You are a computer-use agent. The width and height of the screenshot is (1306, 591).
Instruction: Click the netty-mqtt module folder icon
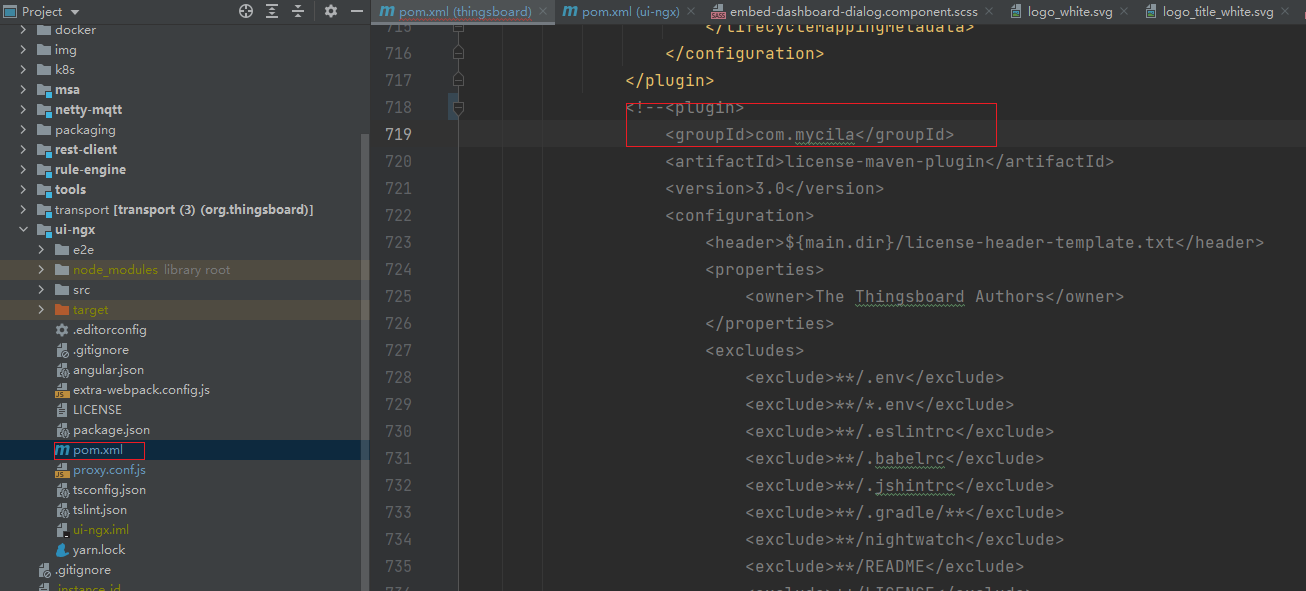tap(44, 110)
